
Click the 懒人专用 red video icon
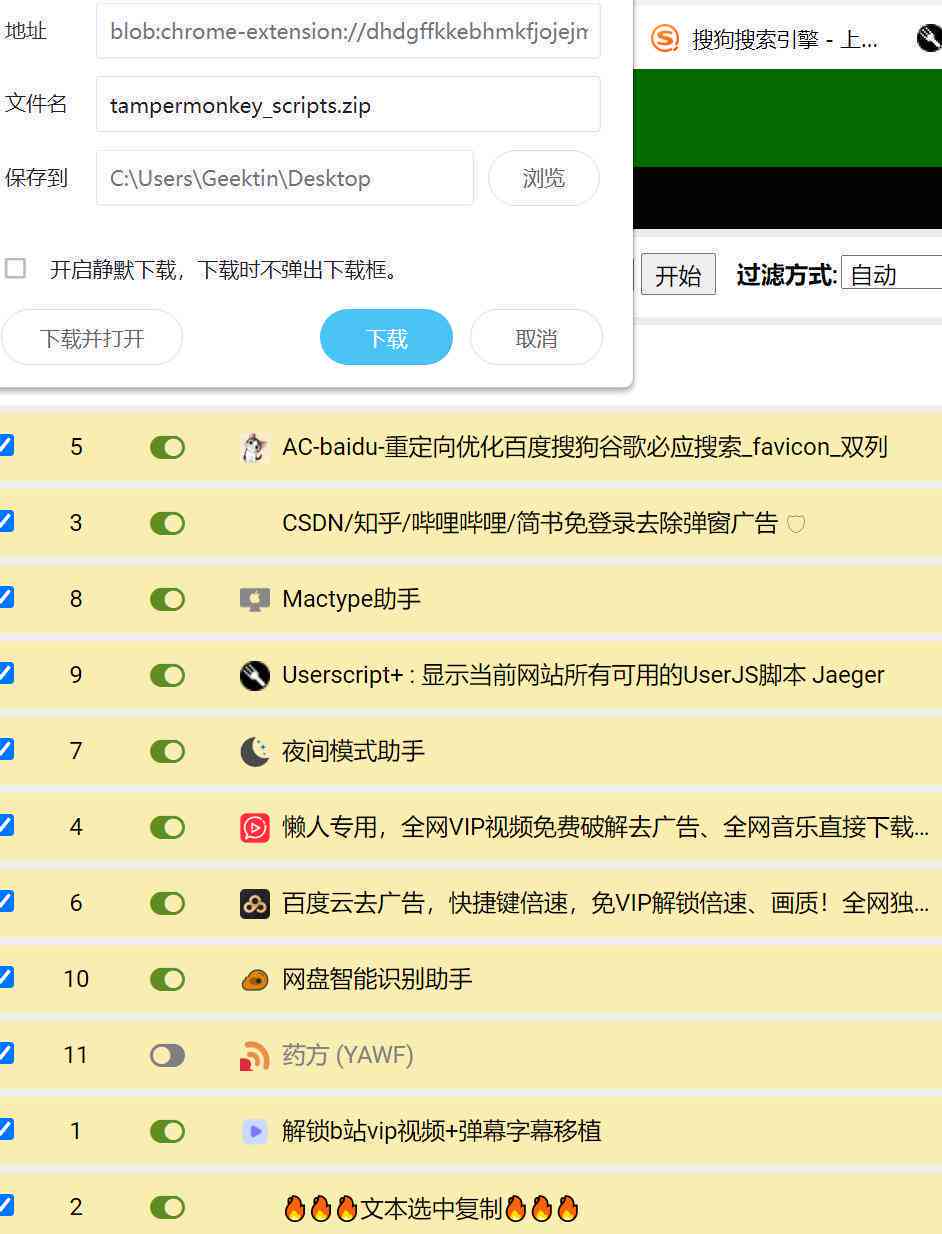(x=255, y=827)
